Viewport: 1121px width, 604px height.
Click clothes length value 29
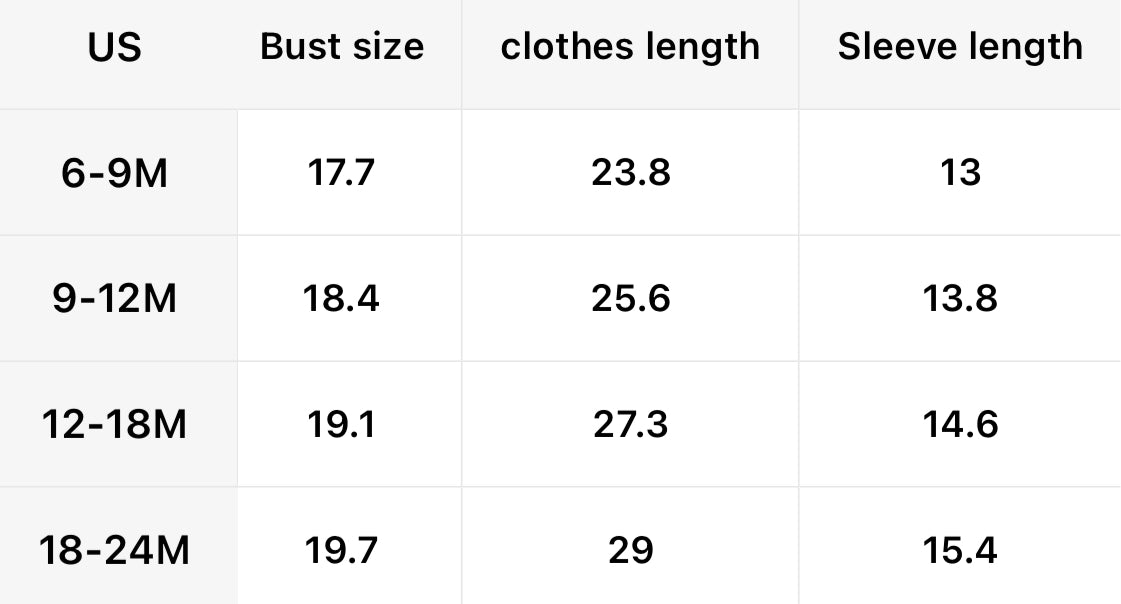[630, 550]
